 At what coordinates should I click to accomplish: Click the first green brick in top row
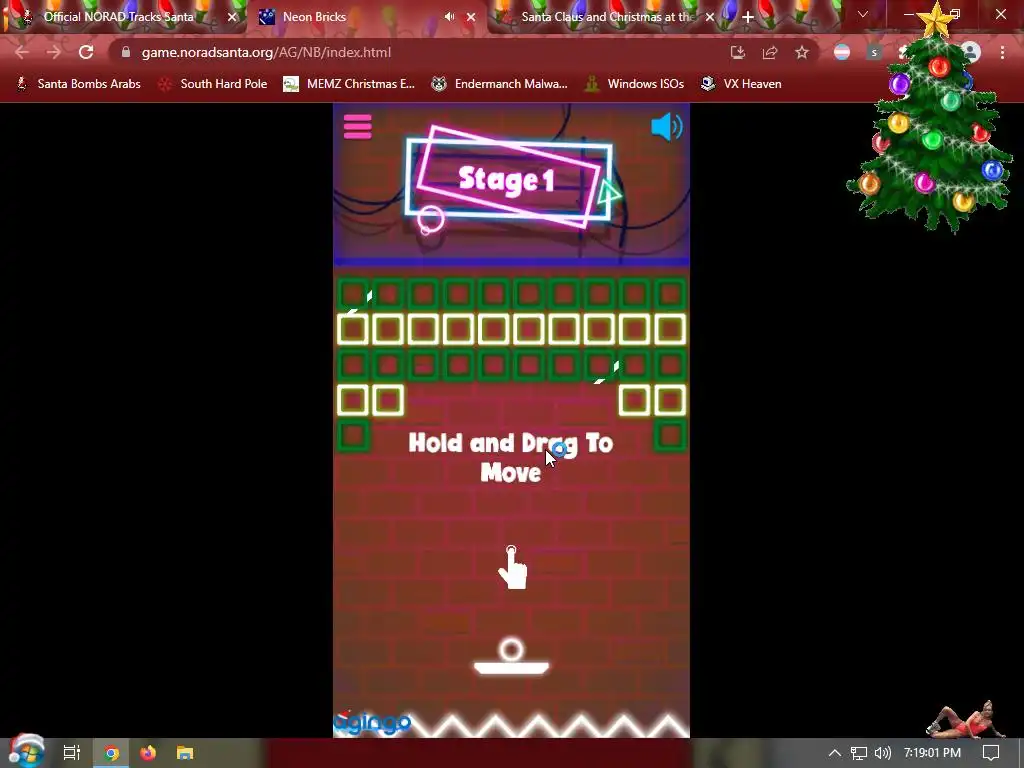(x=353, y=294)
